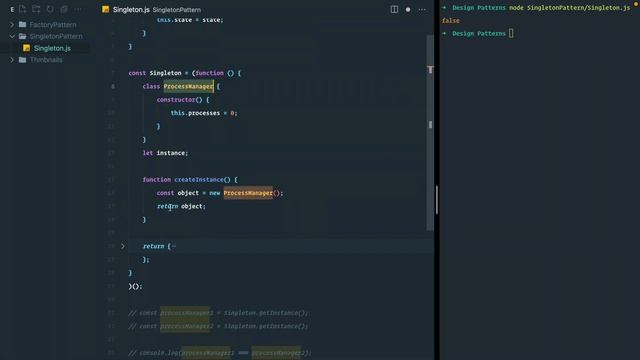The width and height of the screenshot is (640, 360).
Task: Select the Thumbnails folder name
Action: click(x=46, y=60)
